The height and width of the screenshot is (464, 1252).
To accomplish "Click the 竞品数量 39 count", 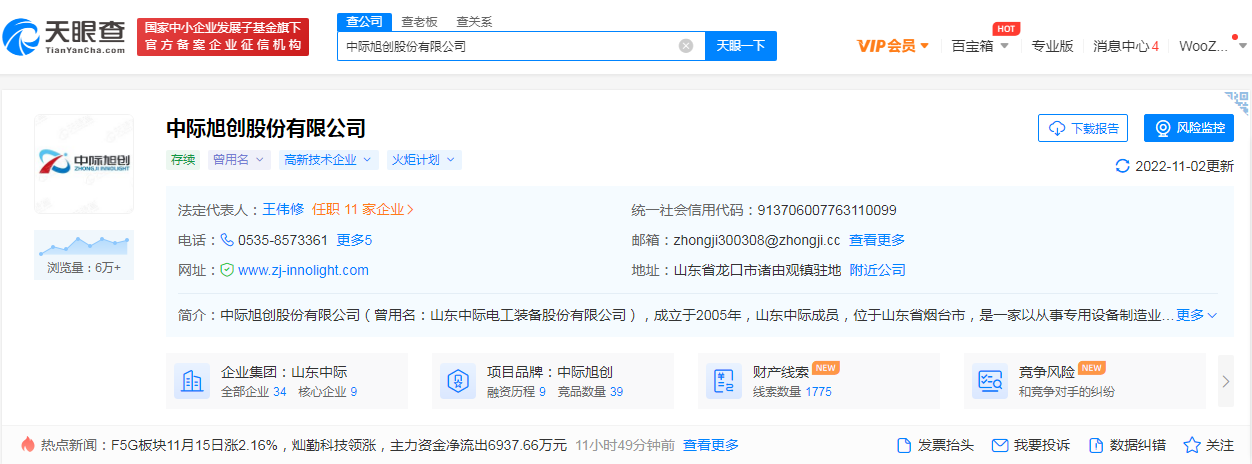I will pos(589,392).
